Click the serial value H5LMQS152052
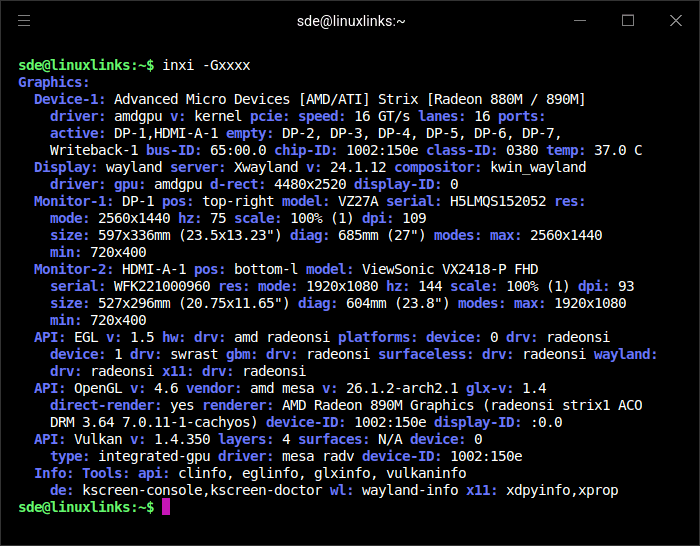This screenshot has width=700, height=546. coord(498,201)
